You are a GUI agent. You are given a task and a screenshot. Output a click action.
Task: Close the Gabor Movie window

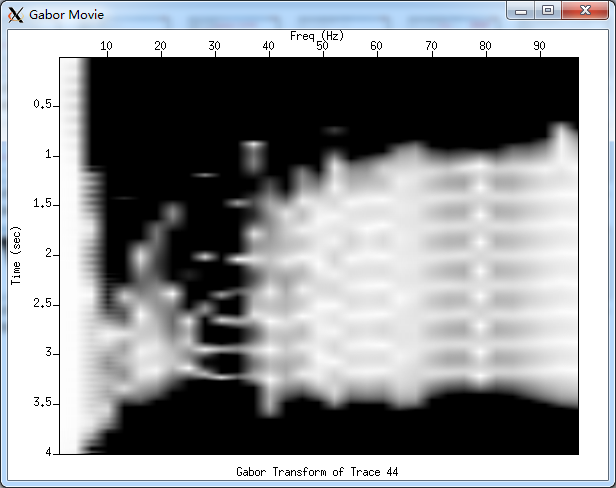click(x=585, y=11)
